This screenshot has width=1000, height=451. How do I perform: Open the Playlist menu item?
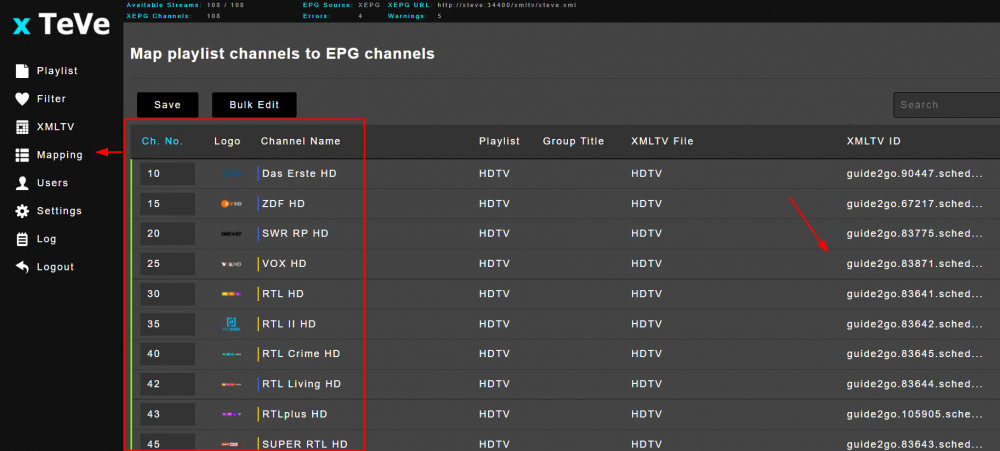coord(57,71)
